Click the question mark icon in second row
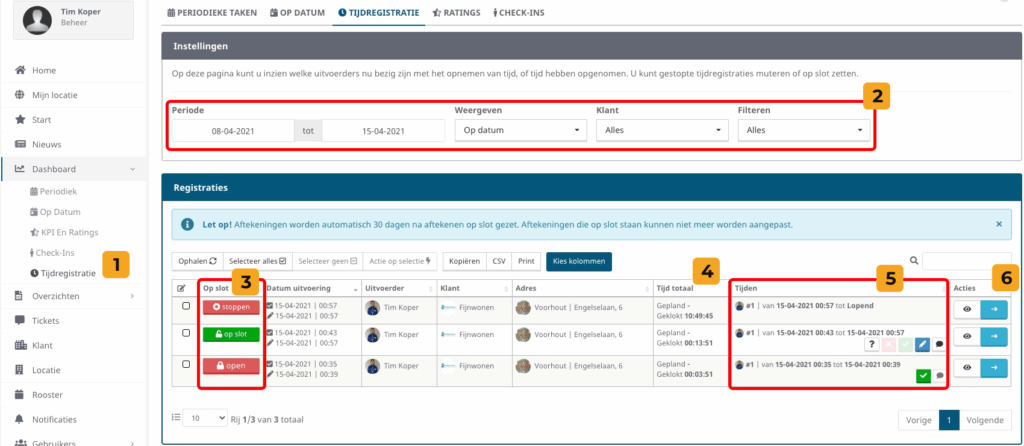Viewport: 1024px width, 446px height. pos(872,344)
